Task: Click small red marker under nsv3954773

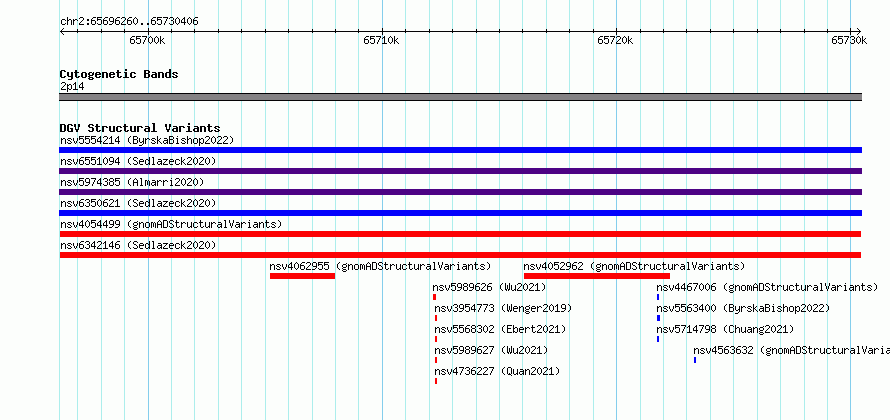Action: 436,318
